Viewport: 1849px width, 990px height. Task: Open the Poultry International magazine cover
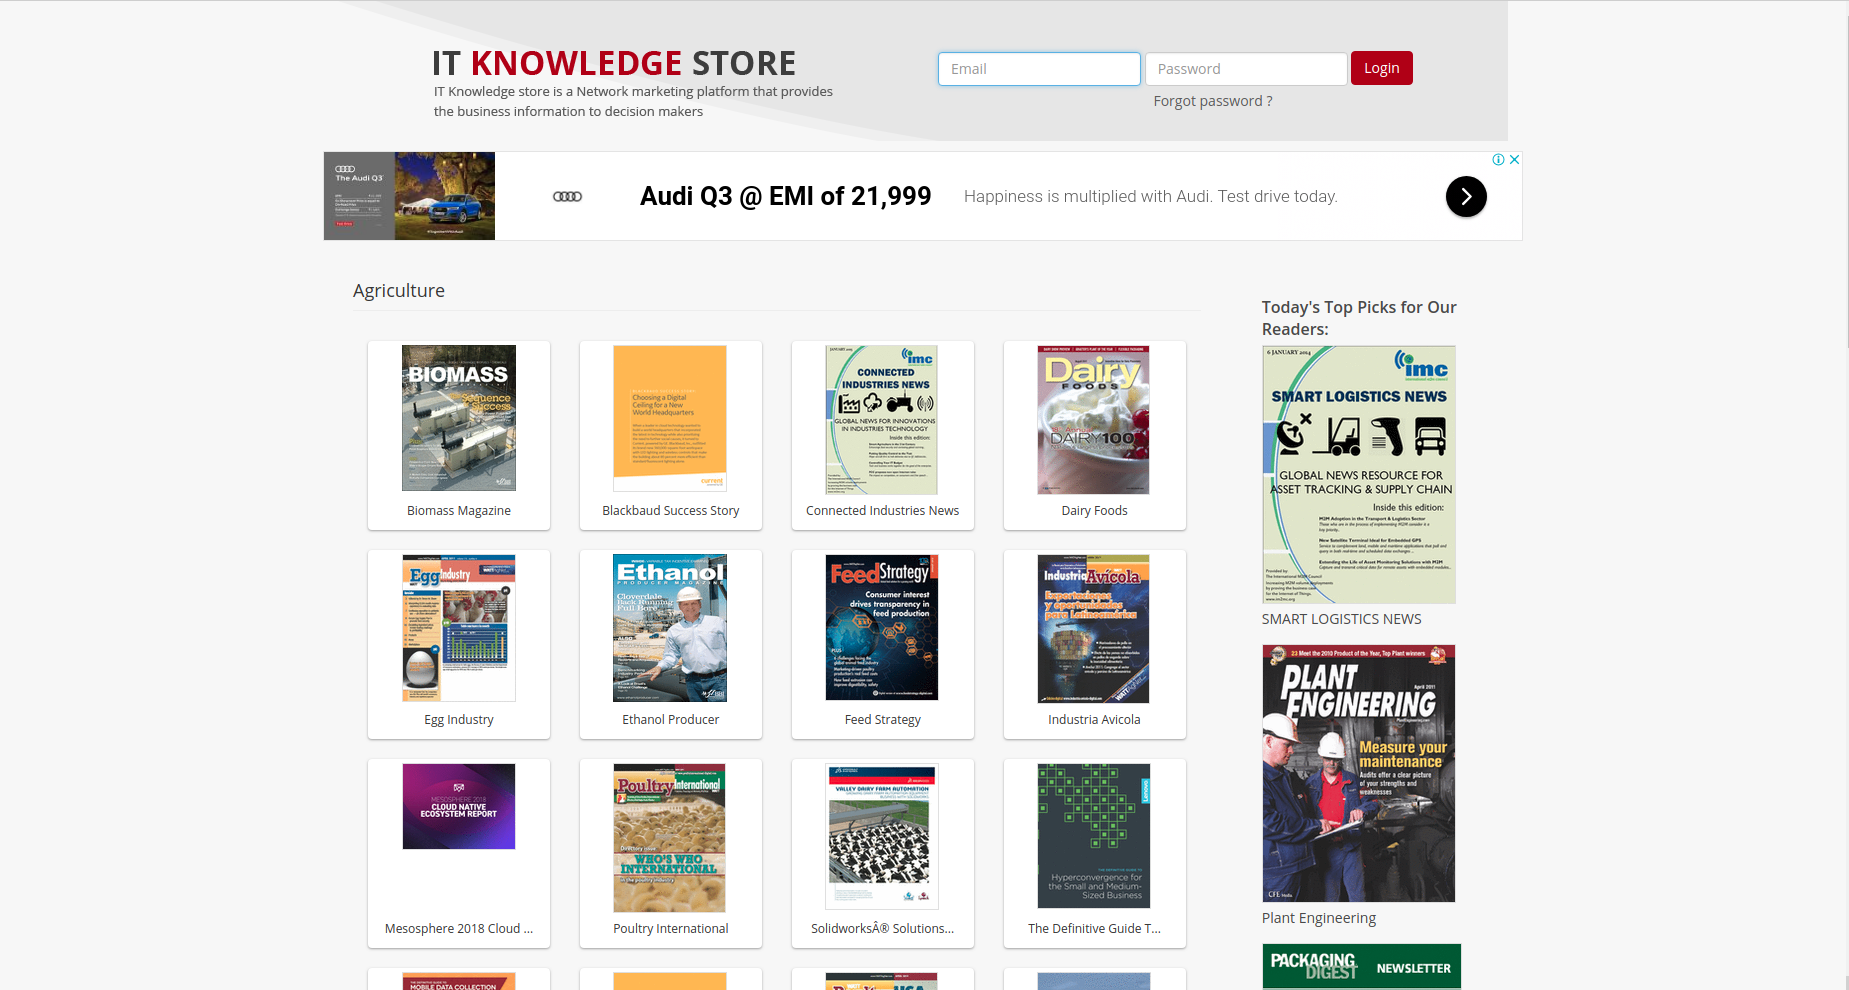point(670,838)
